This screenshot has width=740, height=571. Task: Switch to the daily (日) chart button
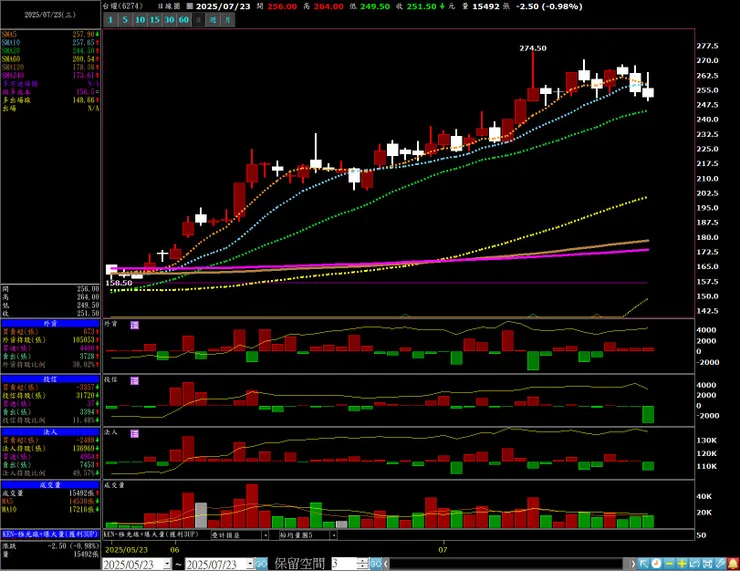pyautogui.click(x=199, y=20)
